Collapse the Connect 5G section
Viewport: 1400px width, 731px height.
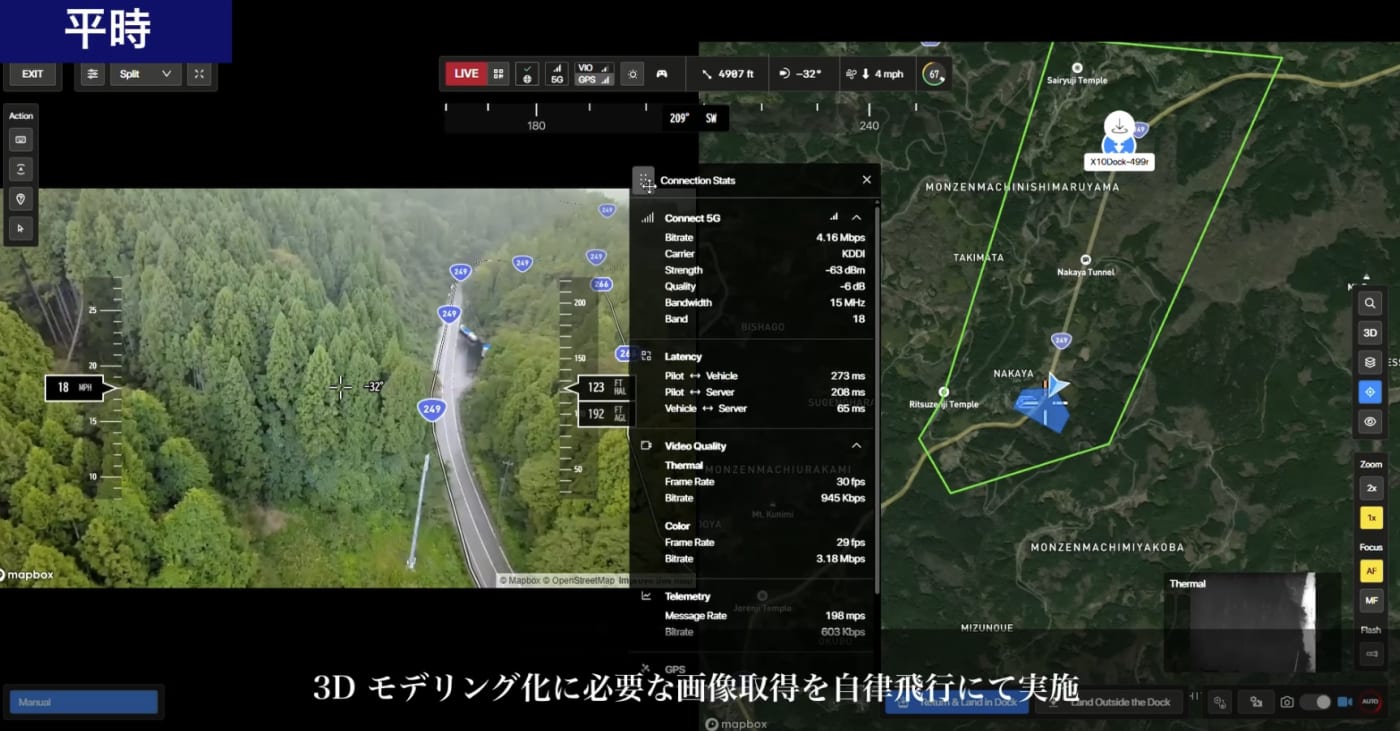(857, 217)
